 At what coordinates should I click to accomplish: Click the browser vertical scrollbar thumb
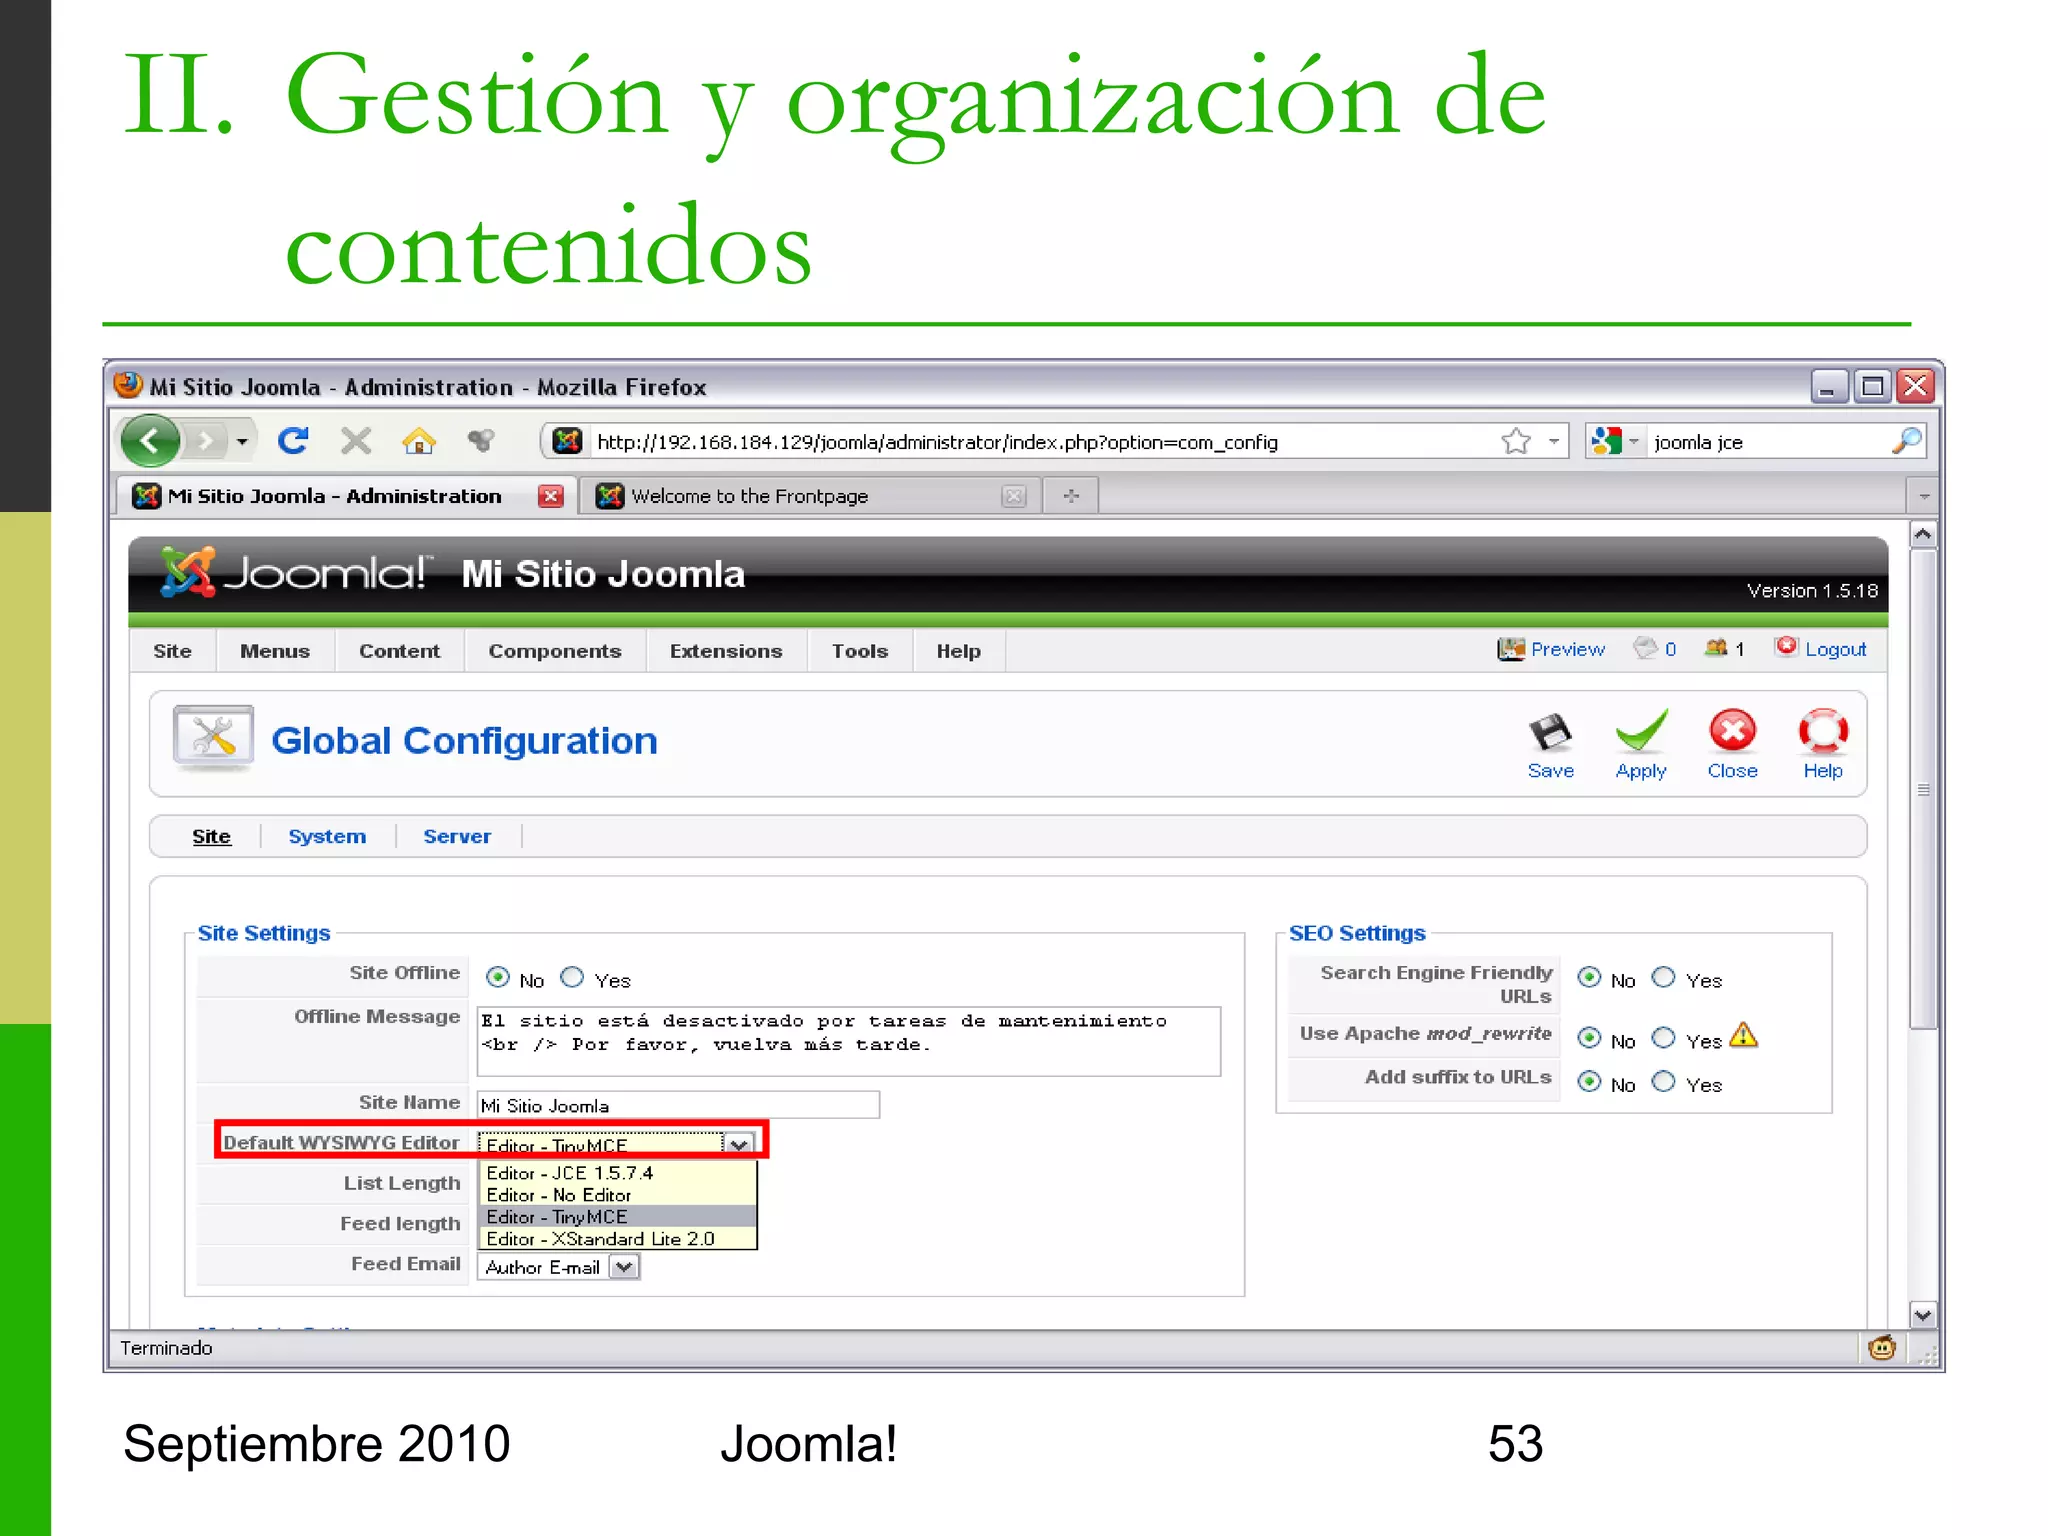1923,789
